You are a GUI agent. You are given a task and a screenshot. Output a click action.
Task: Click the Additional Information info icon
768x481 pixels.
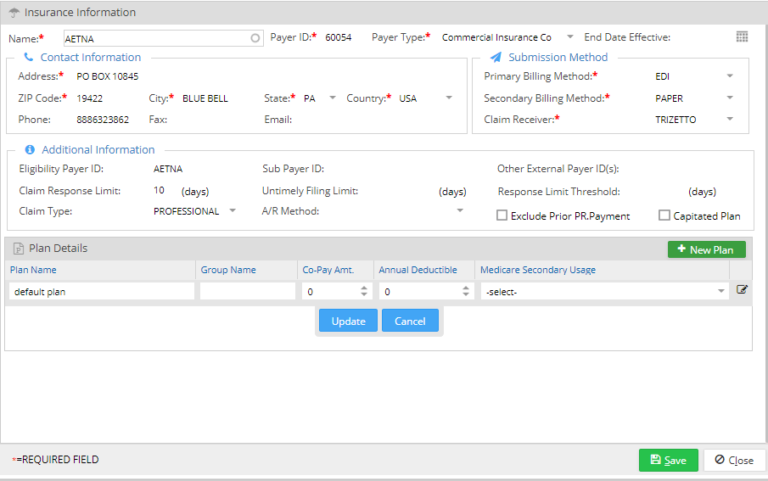point(30,149)
